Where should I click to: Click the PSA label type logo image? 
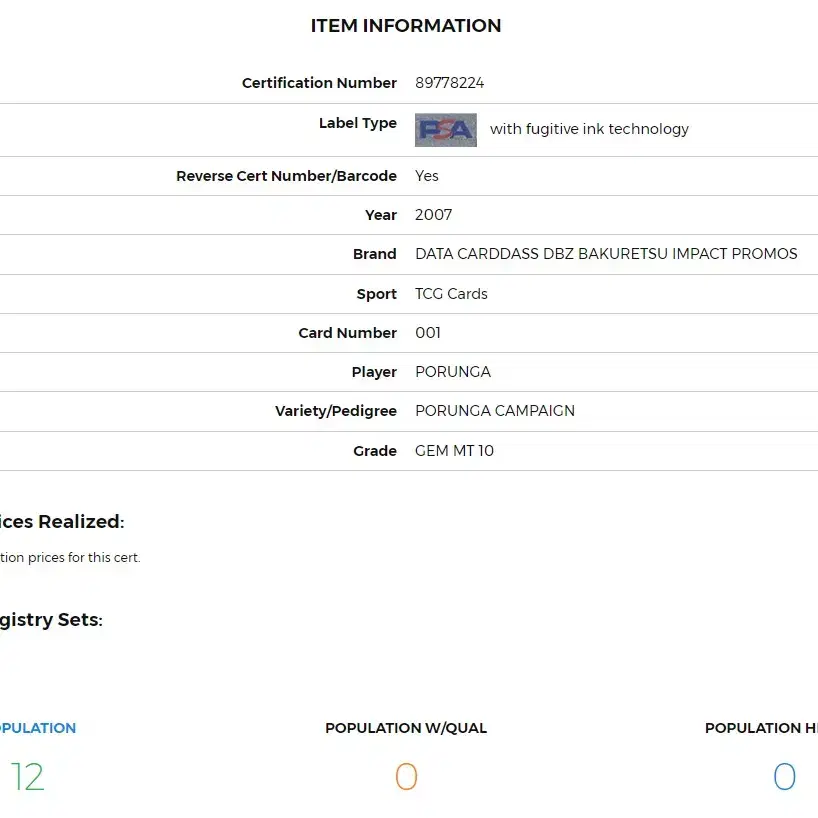coord(446,130)
